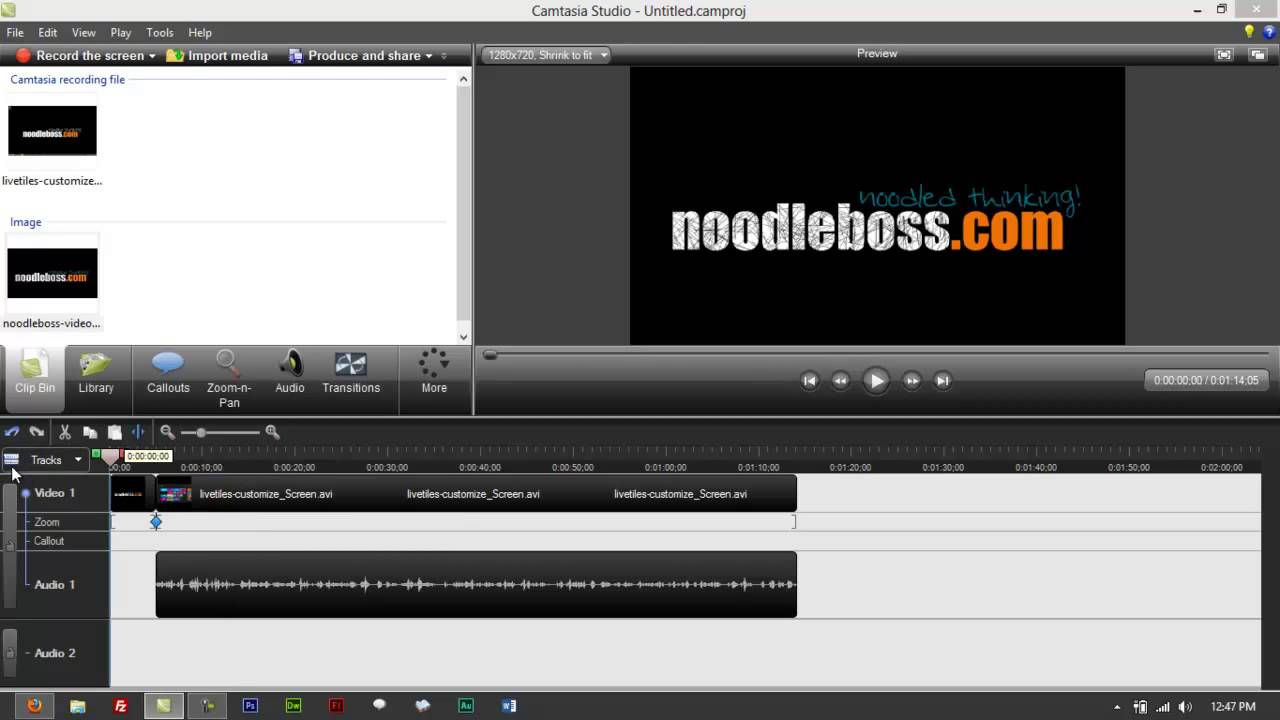Select the livetiles-customize recording thumbnail
The height and width of the screenshot is (720, 1280).
(52, 130)
